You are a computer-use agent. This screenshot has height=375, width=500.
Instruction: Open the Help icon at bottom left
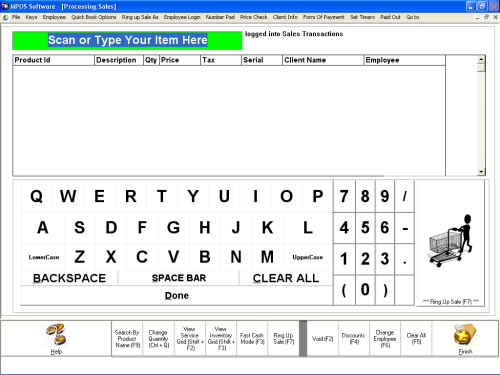[x=56, y=338]
